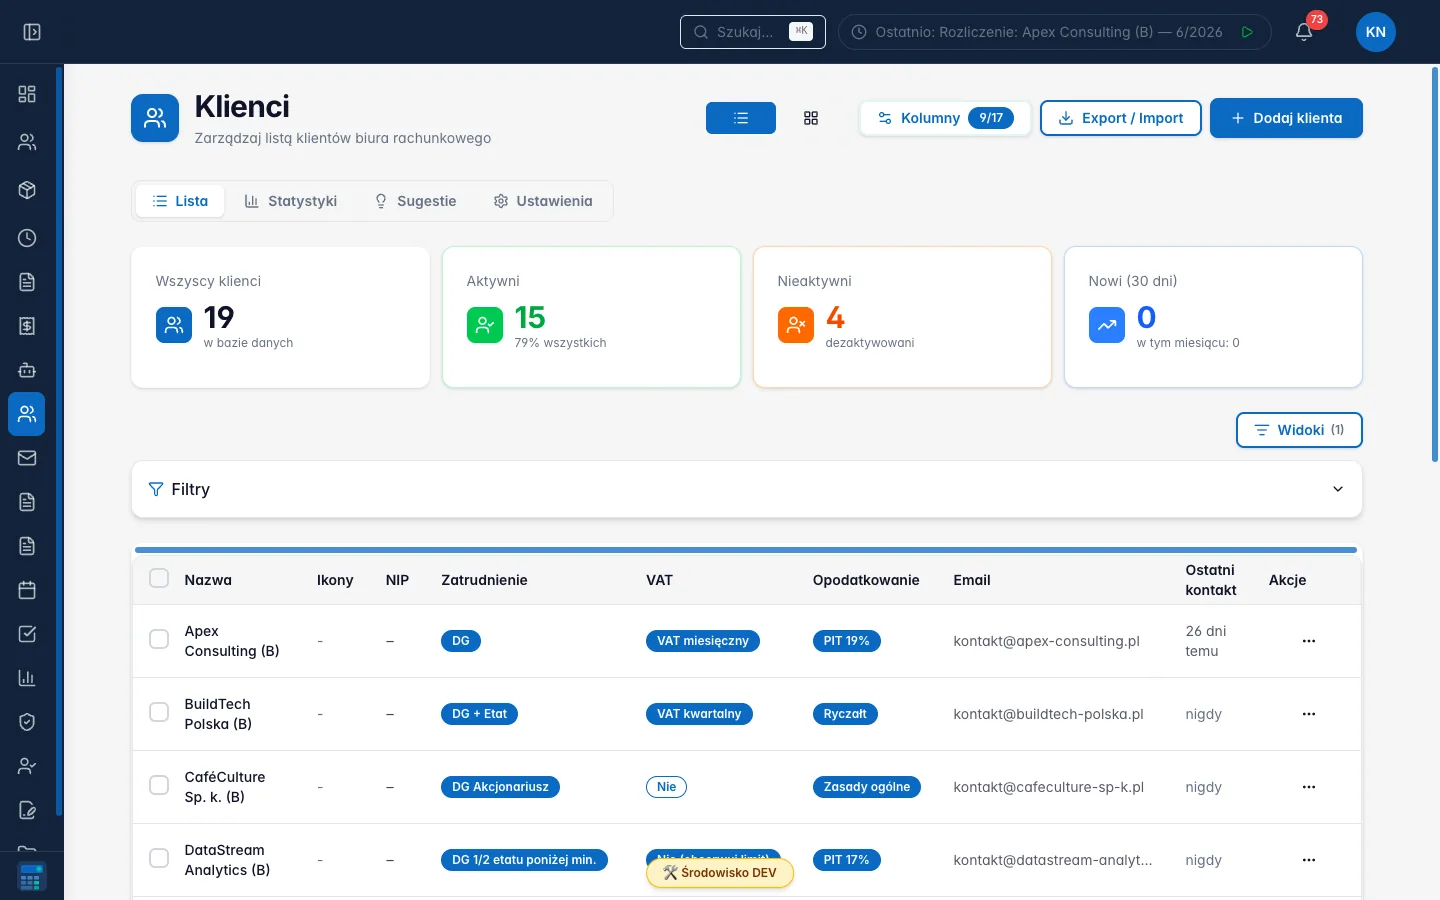
Task: Open the package box icon in sidebar
Action: point(27,190)
